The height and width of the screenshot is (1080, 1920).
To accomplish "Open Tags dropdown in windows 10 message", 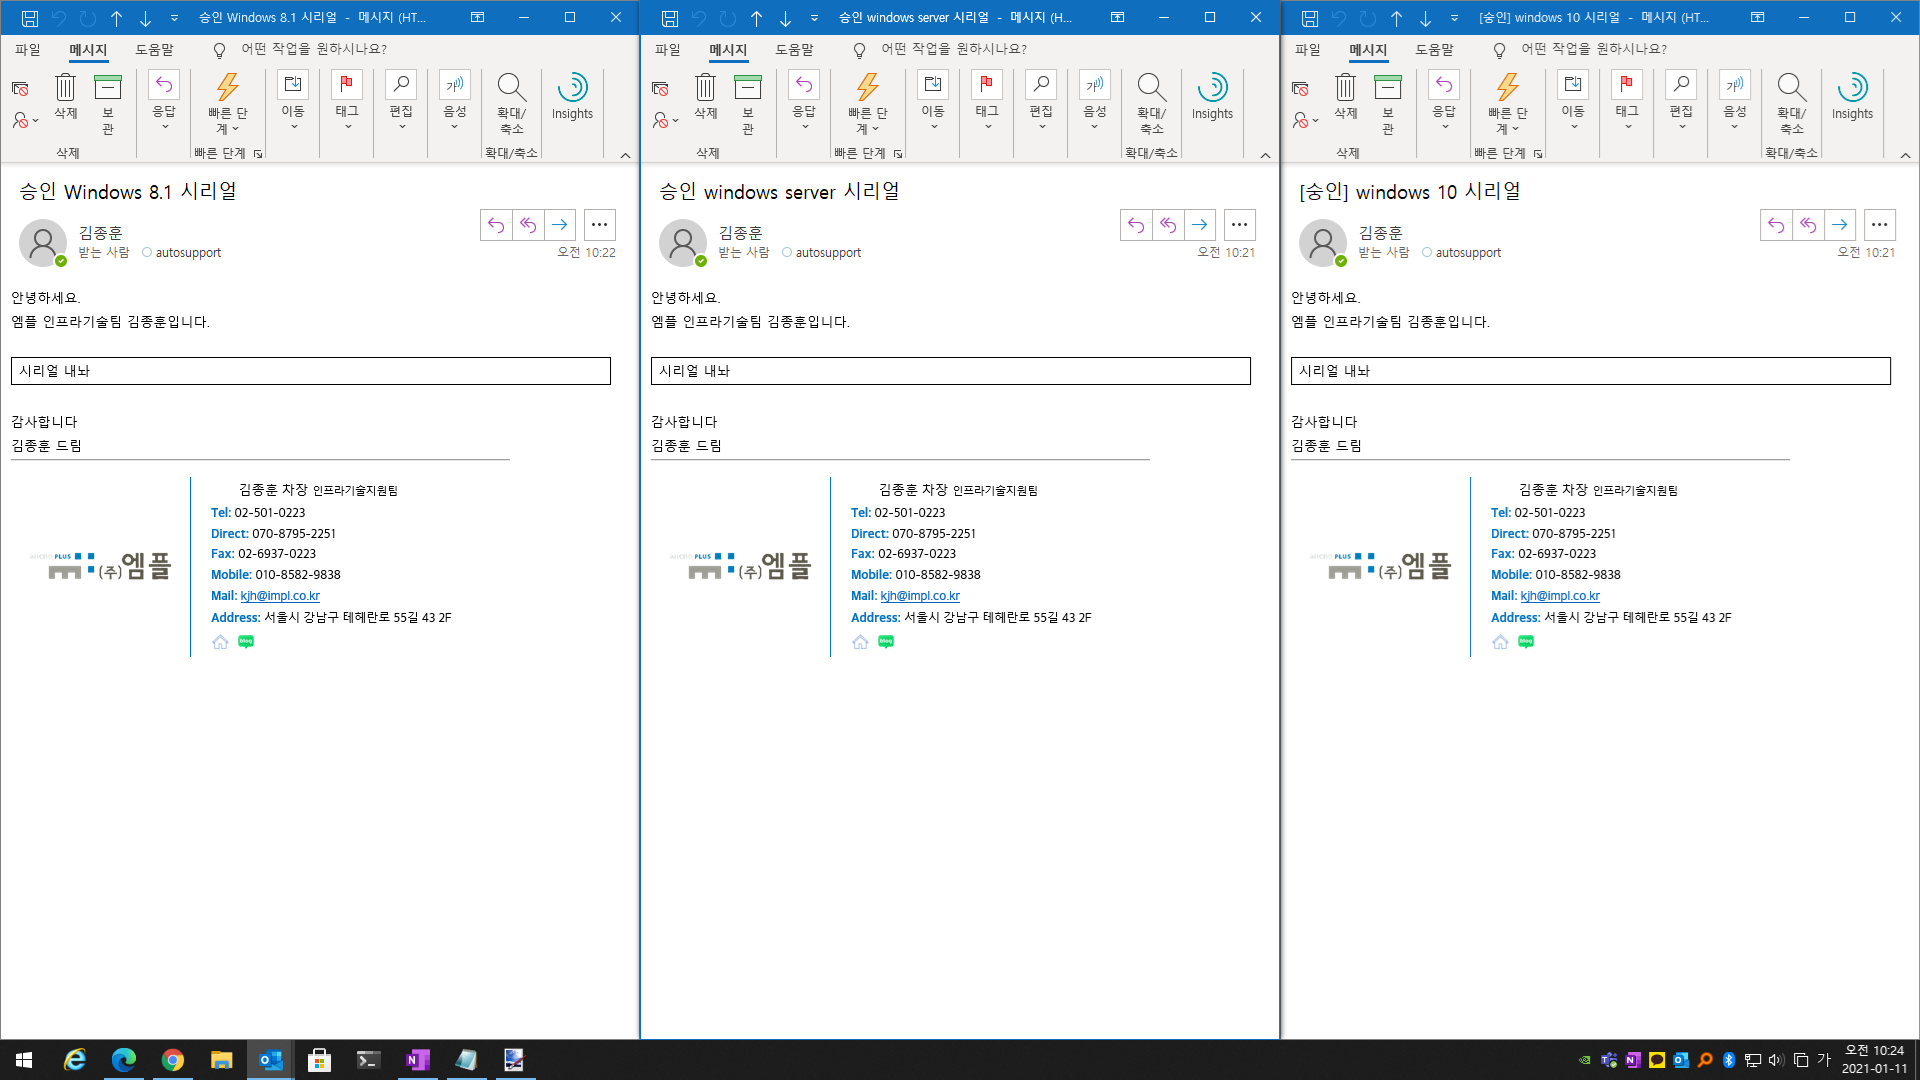I will point(1627,100).
